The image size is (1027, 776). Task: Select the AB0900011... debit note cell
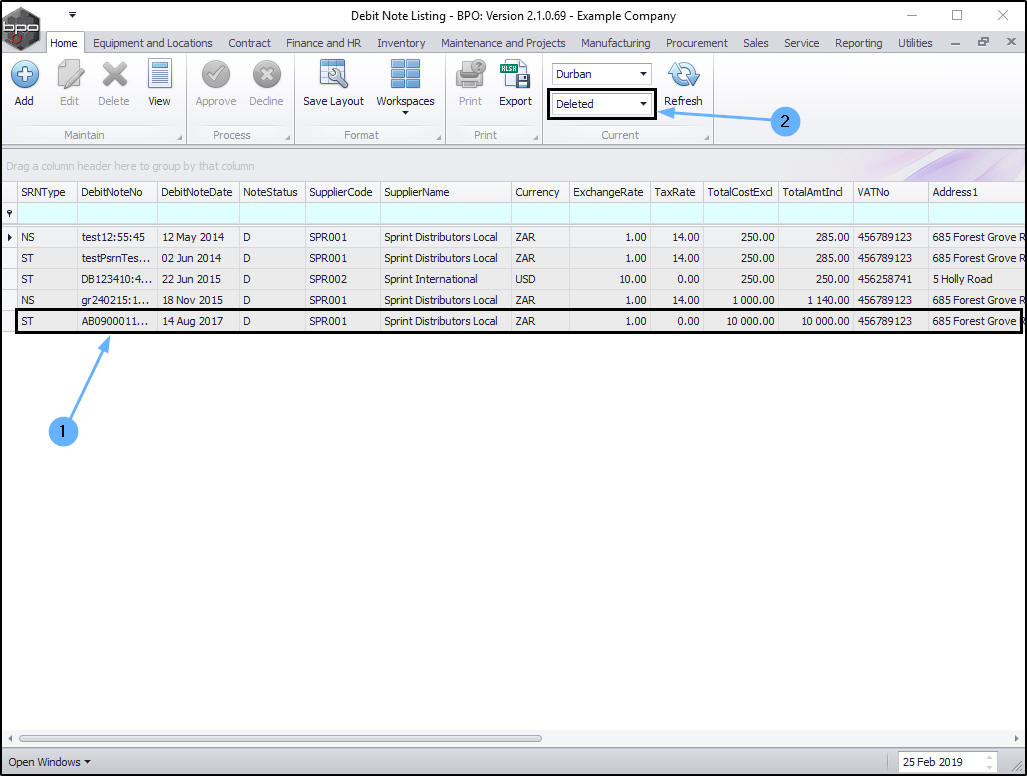pyautogui.click(x=117, y=321)
